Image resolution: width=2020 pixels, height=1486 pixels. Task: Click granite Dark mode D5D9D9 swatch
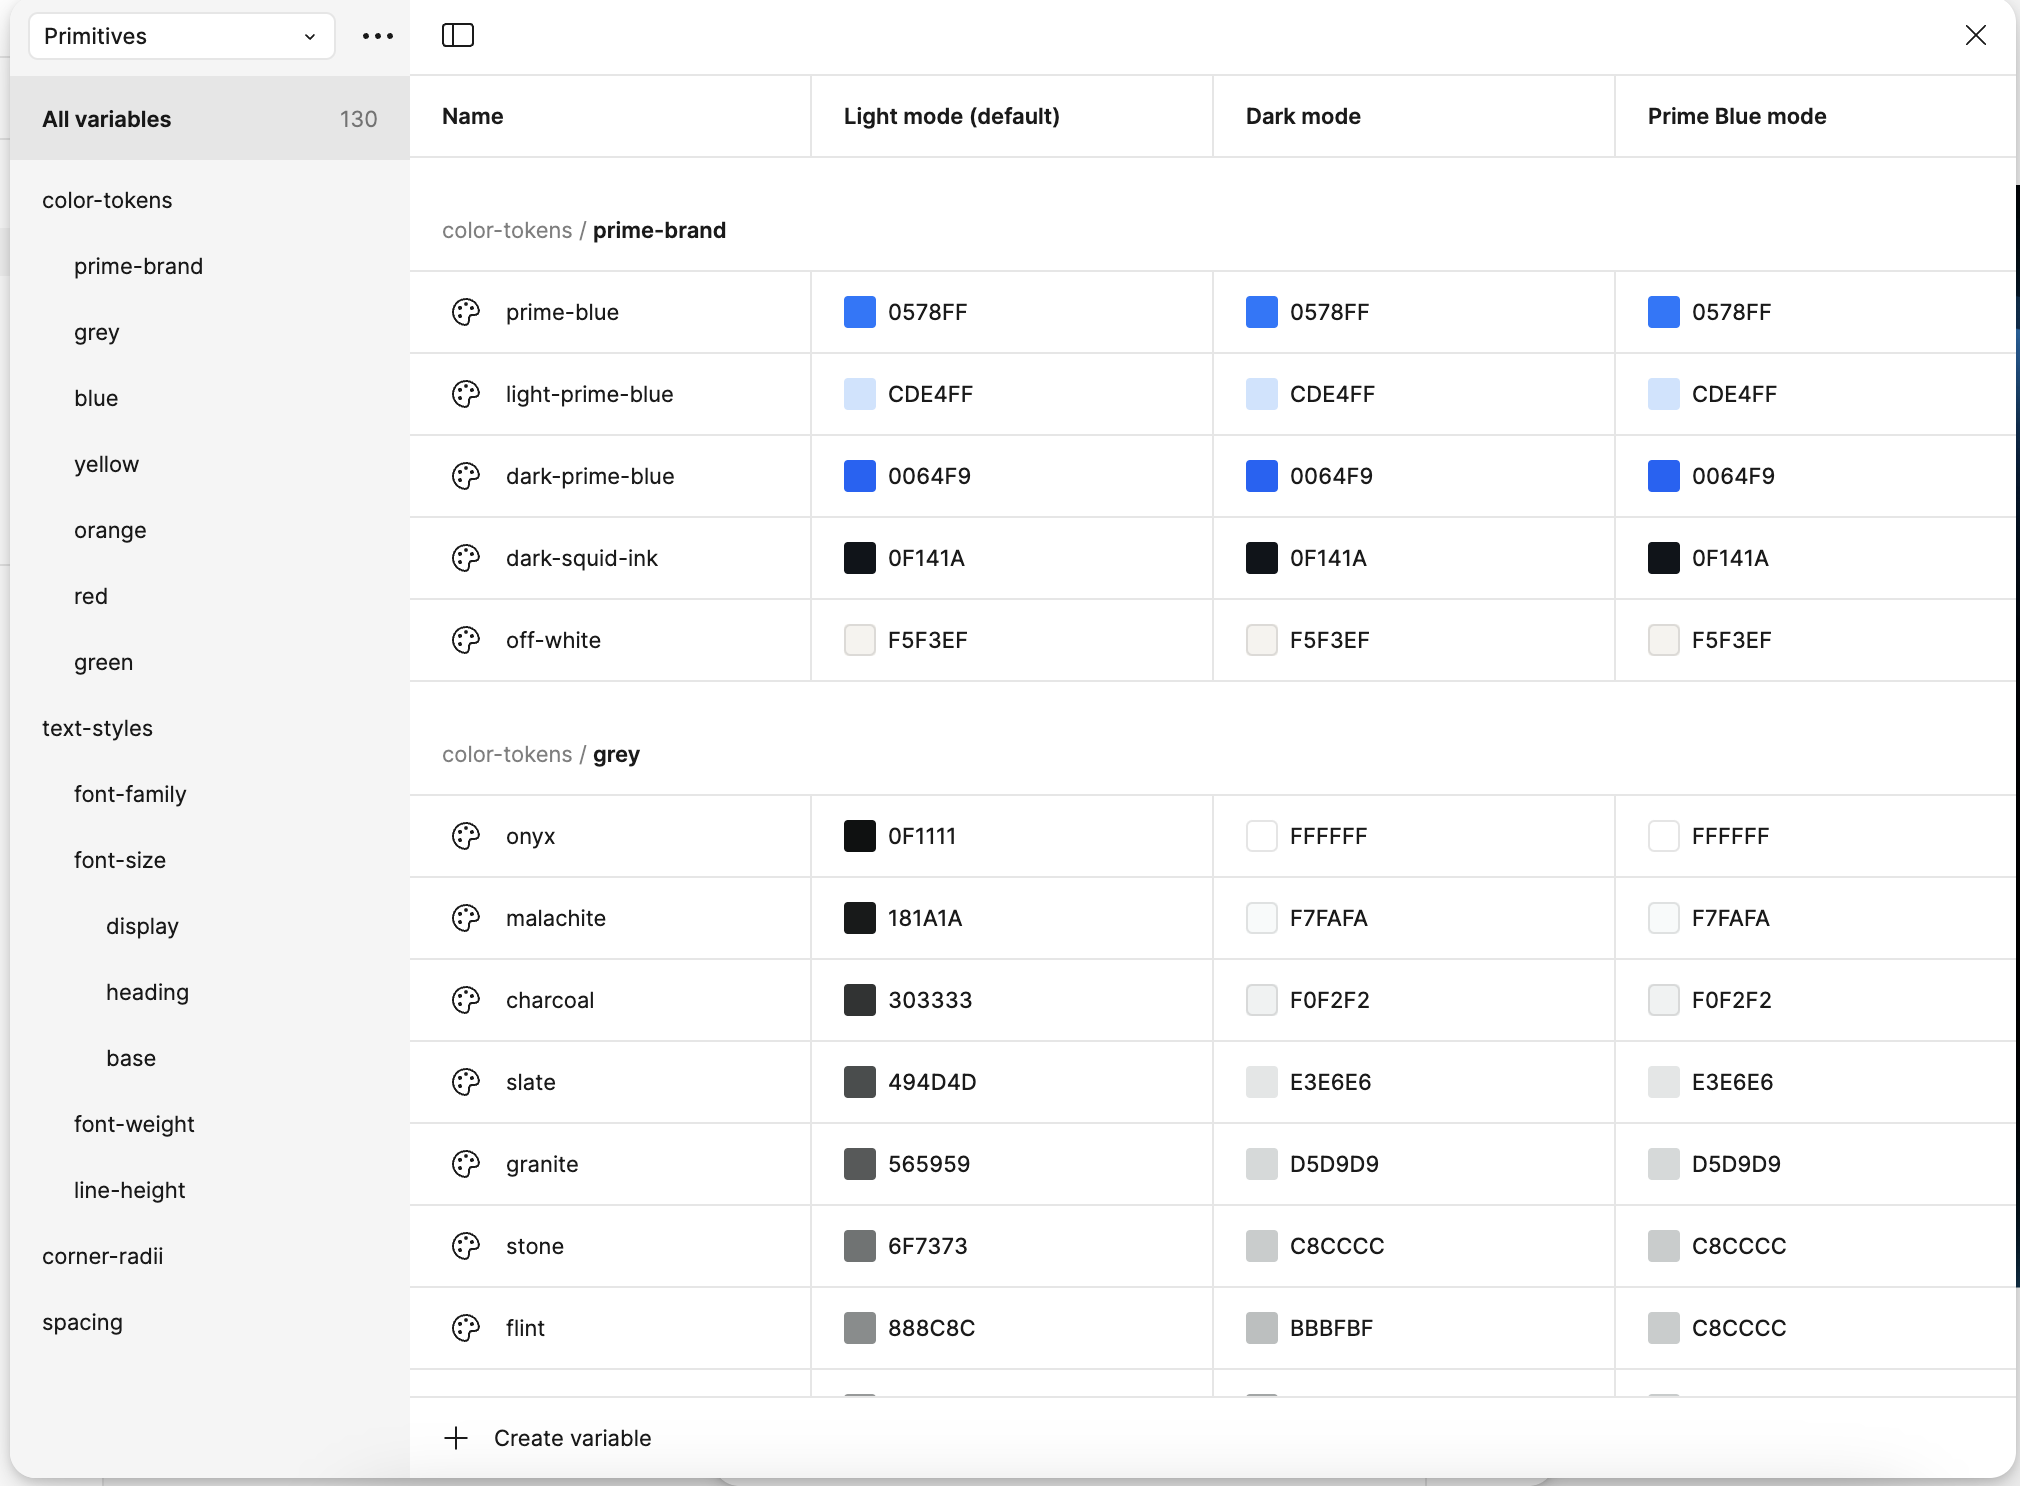[1262, 1164]
